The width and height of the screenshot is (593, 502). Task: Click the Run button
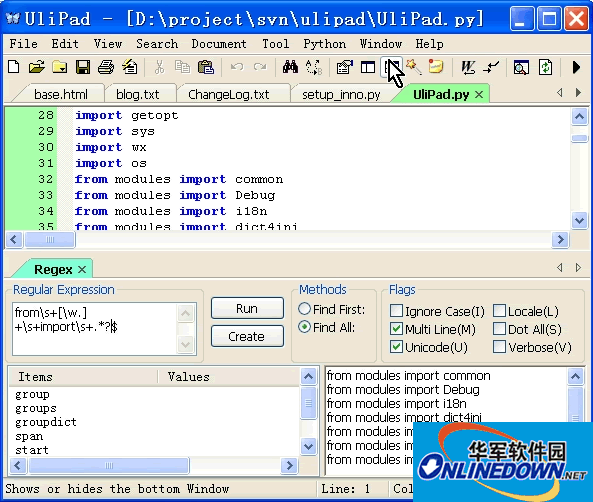point(247,308)
